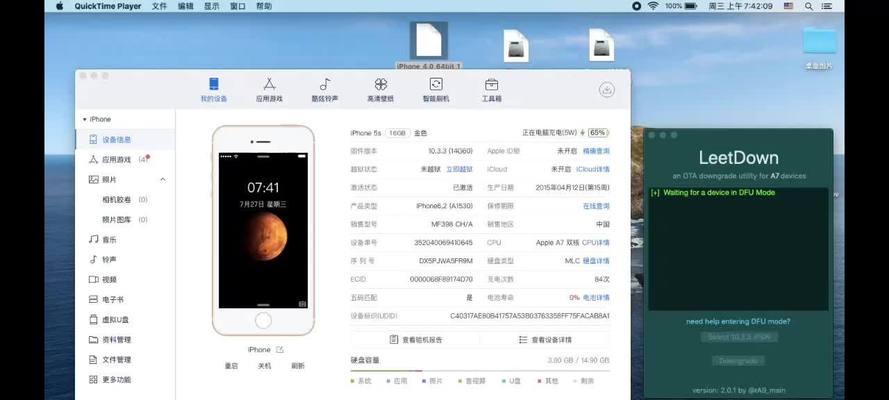889x400 pixels.
Task: Open the QuickTime Player menu
Action: tap(108, 6)
